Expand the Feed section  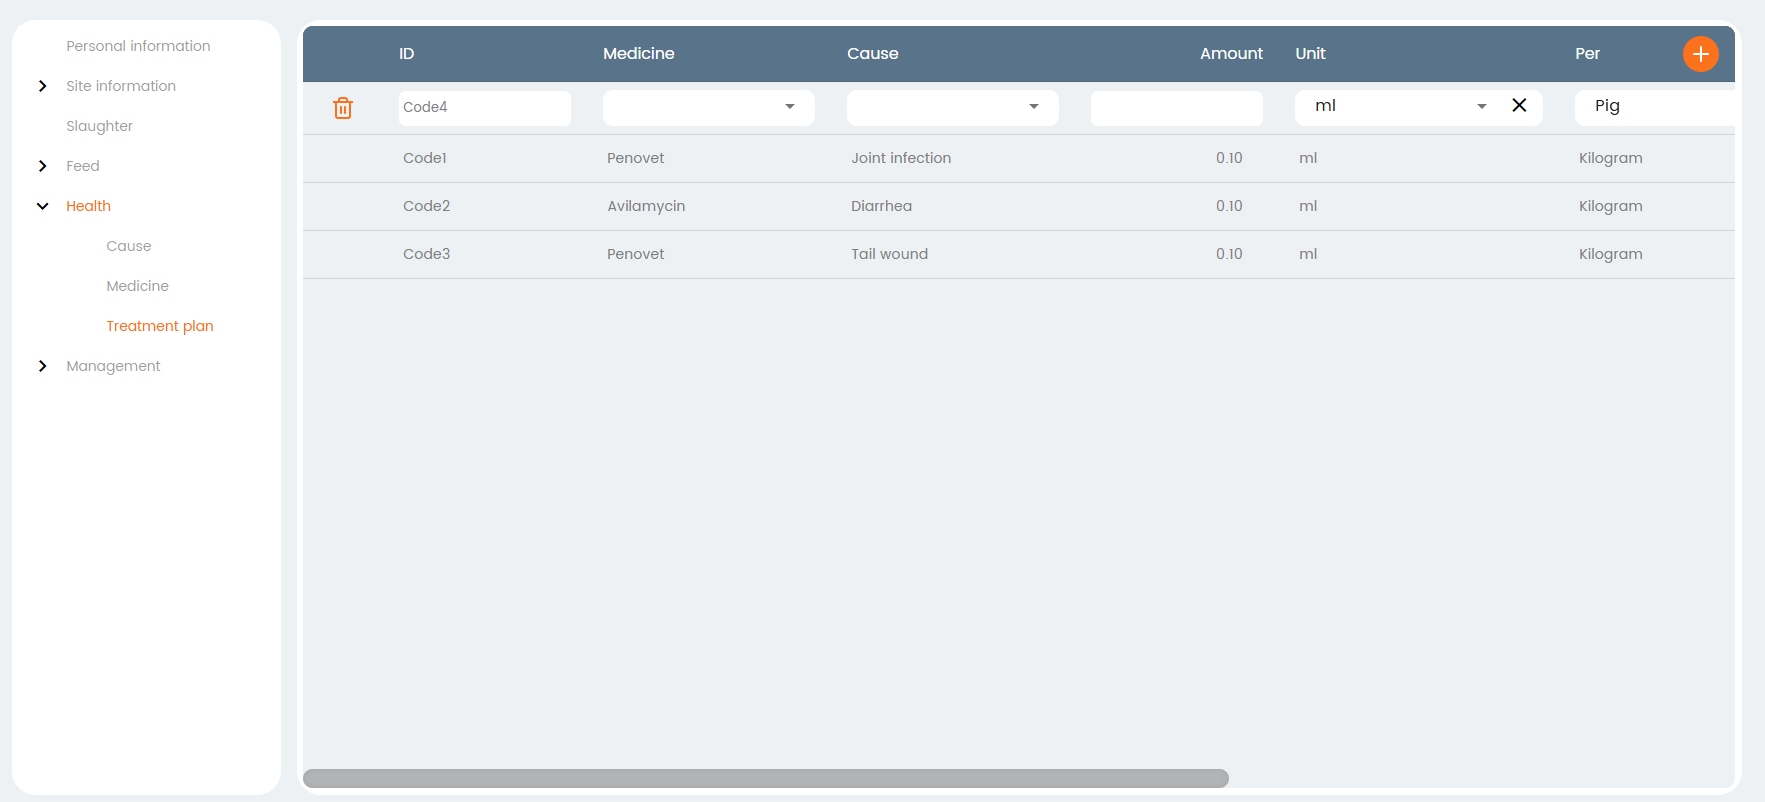coord(42,166)
